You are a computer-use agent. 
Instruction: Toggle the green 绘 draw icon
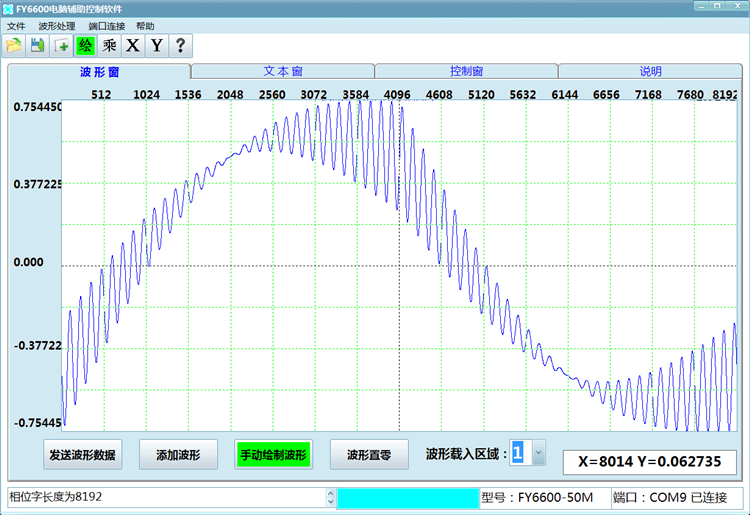pos(85,45)
